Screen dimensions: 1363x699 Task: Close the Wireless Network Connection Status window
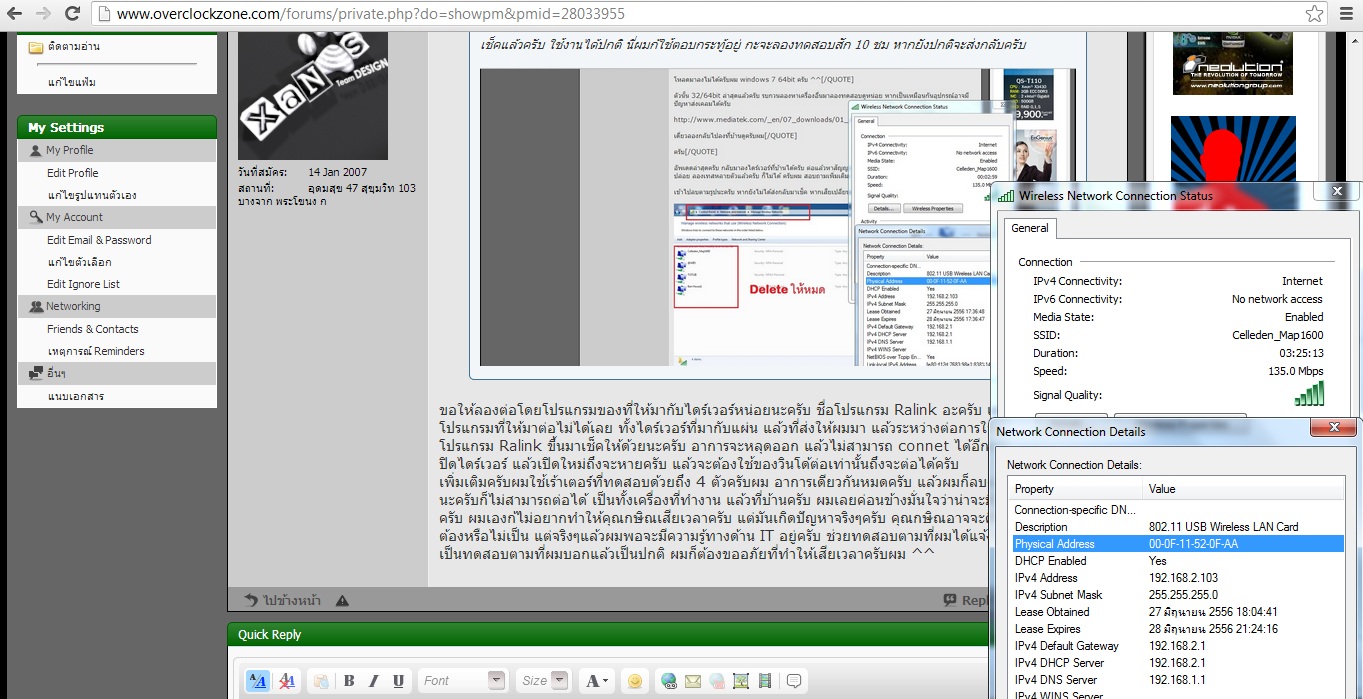click(1335, 191)
